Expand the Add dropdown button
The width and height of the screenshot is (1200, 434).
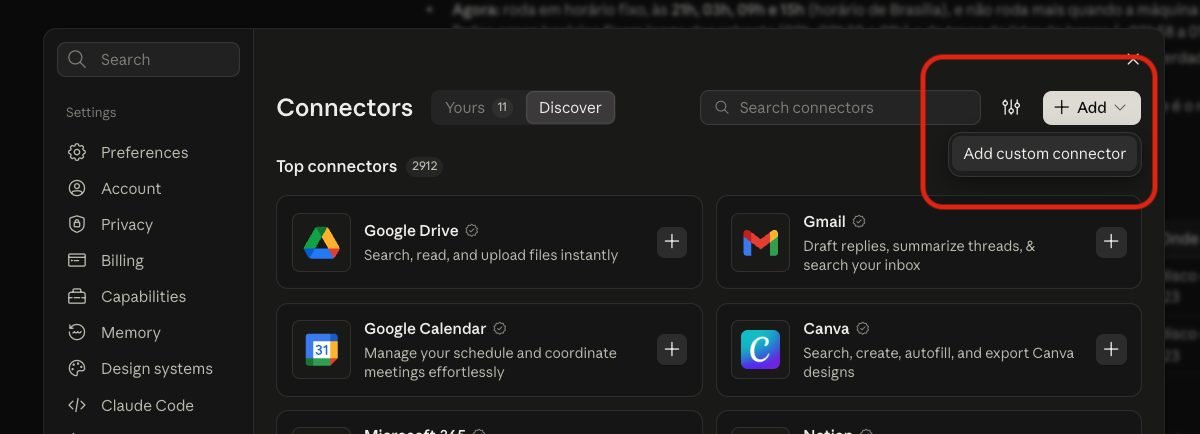(x=1091, y=108)
